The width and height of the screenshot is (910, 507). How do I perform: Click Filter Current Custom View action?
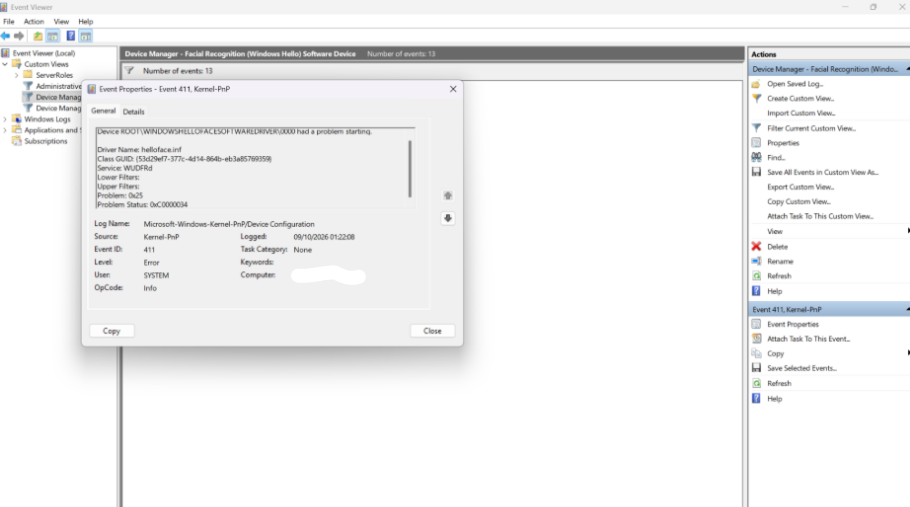pyautogui.click(x=811, y=128)
